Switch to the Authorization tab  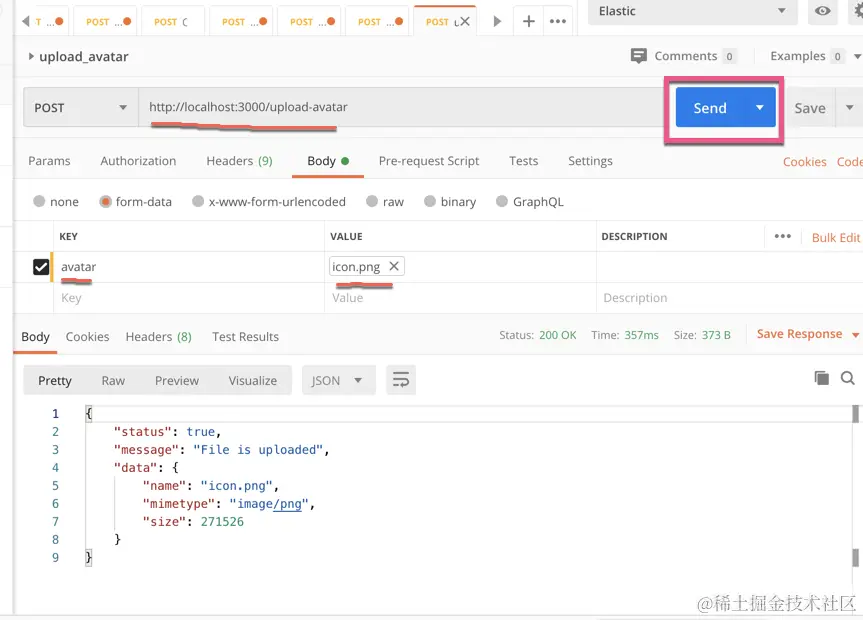[138, 161]
